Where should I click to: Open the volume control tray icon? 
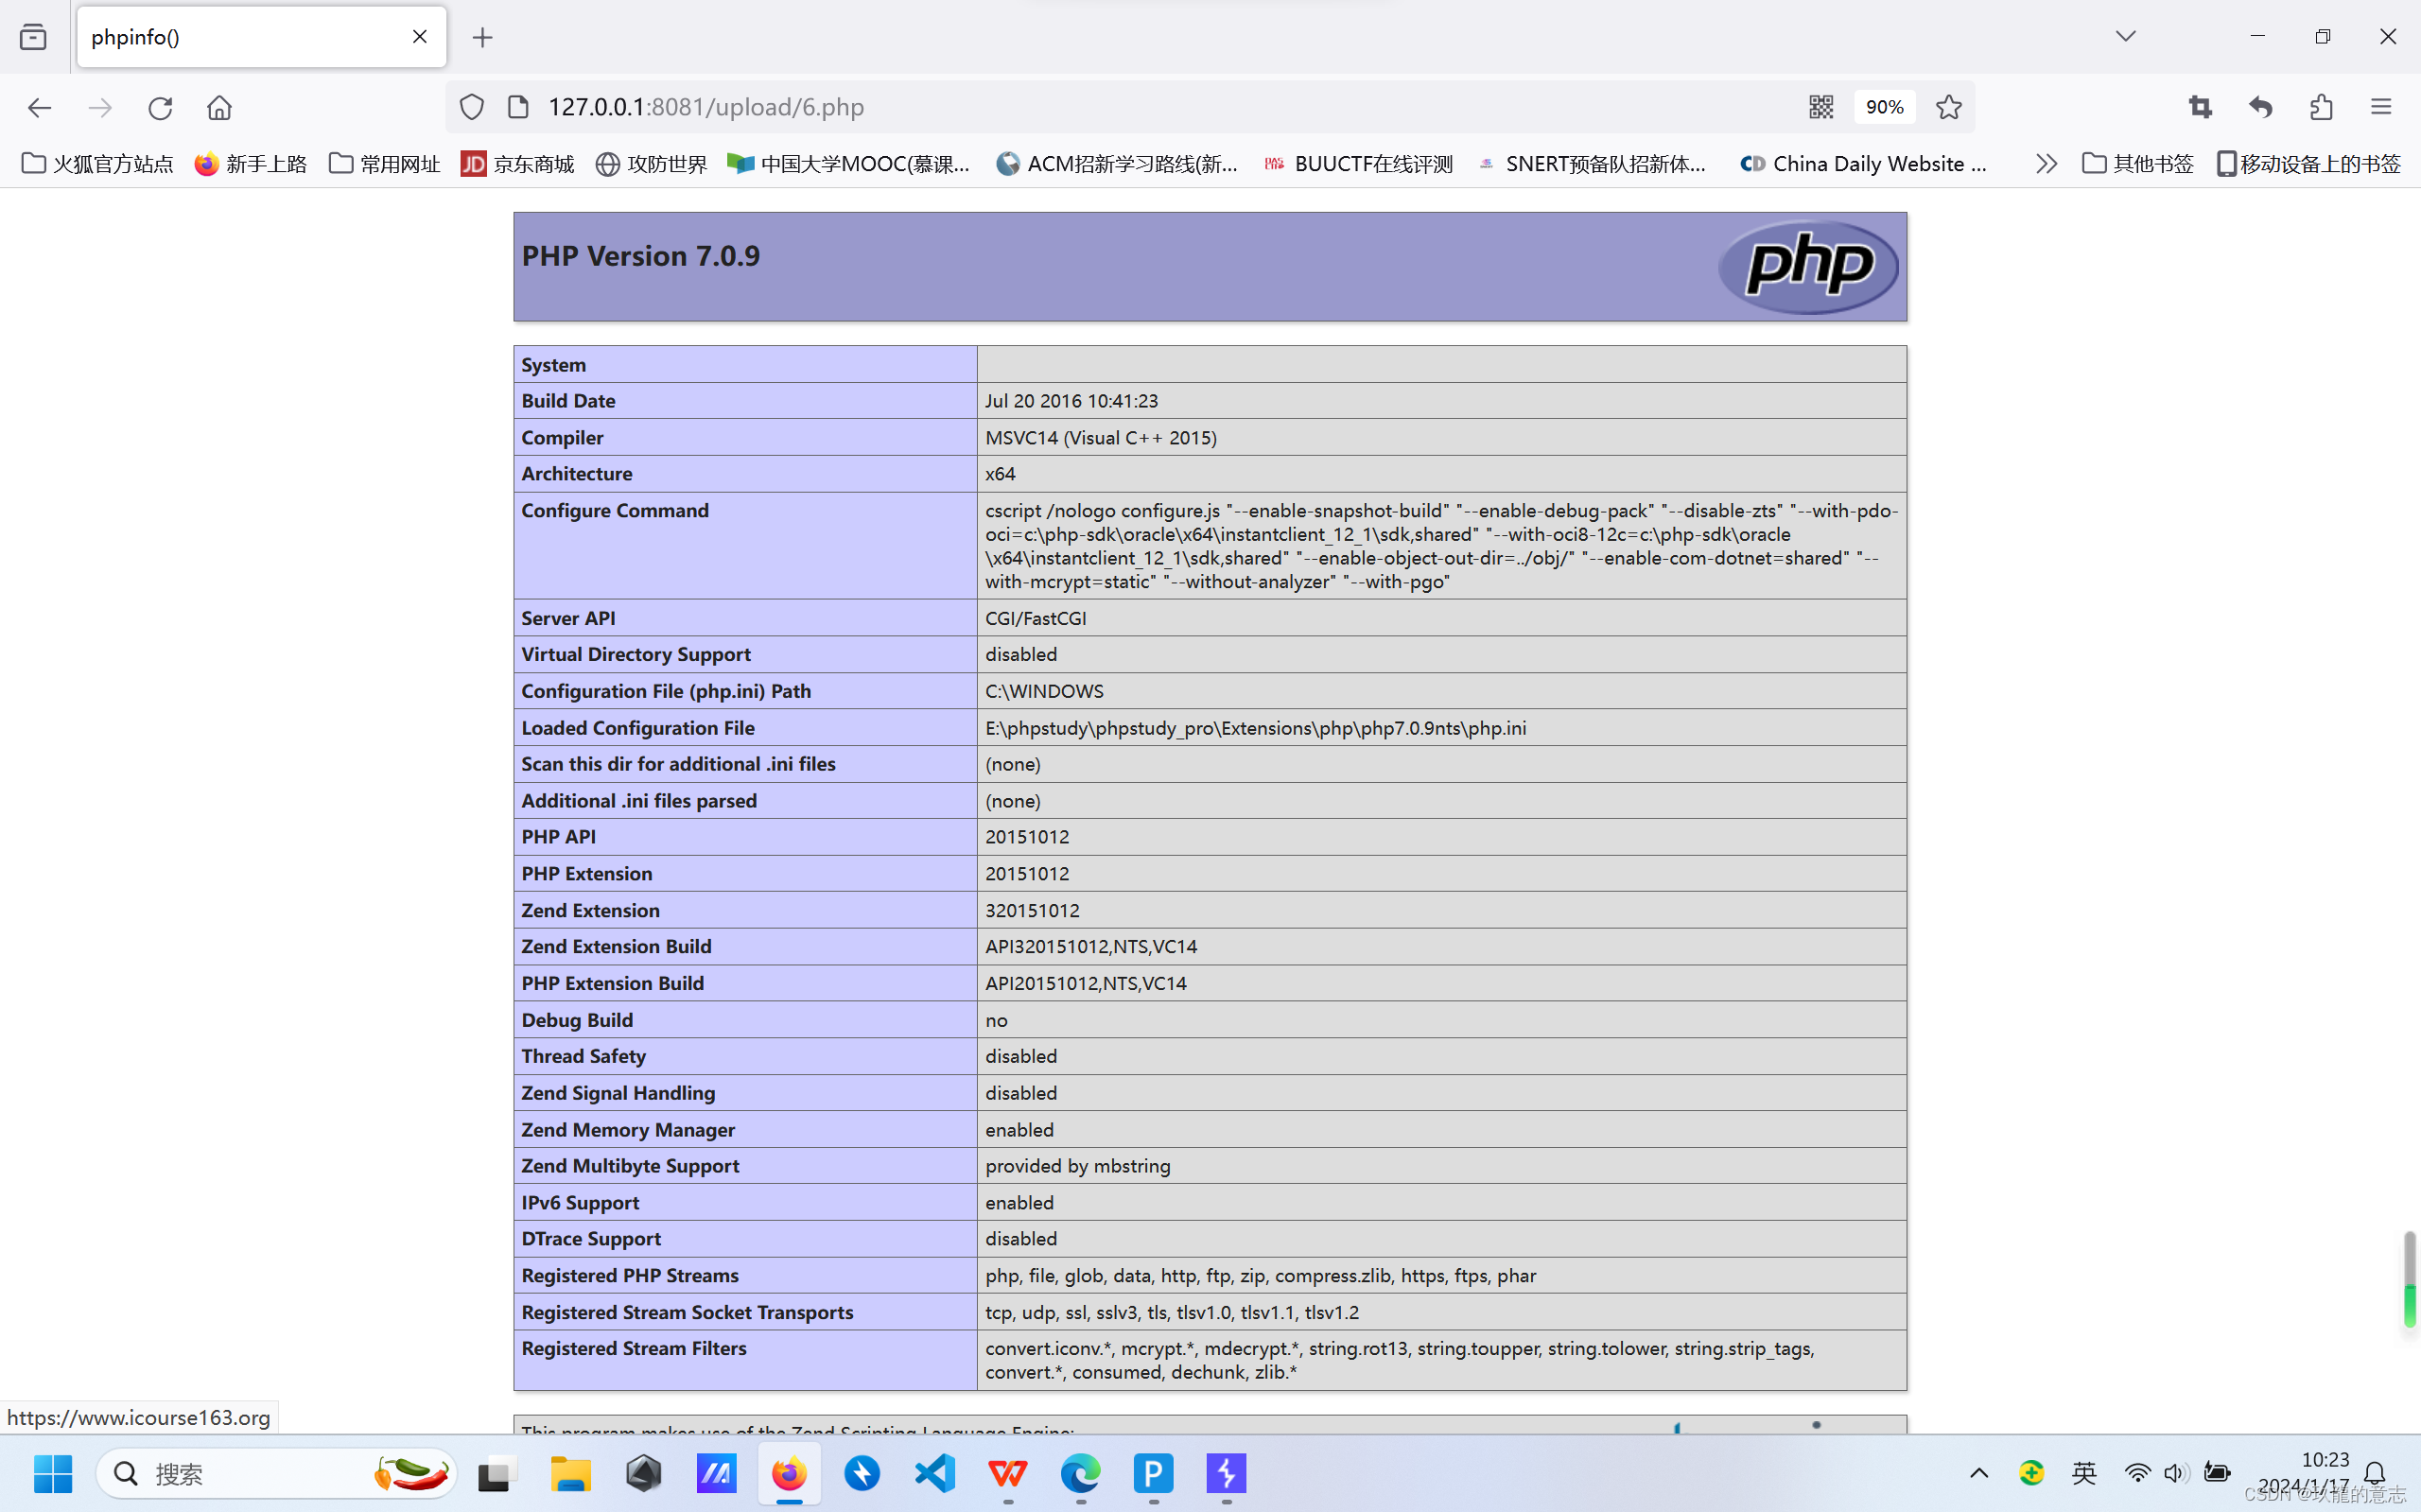2176,1473
